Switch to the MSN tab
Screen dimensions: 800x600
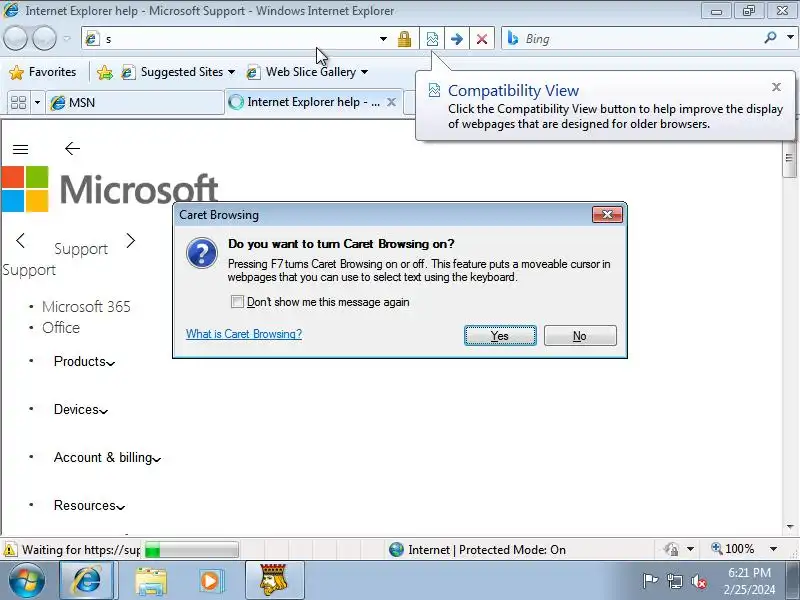135,103
